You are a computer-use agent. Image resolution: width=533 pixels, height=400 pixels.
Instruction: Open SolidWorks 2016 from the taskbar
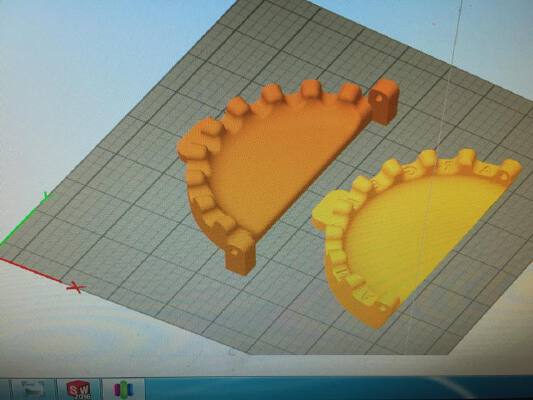(x=79, y=389)
